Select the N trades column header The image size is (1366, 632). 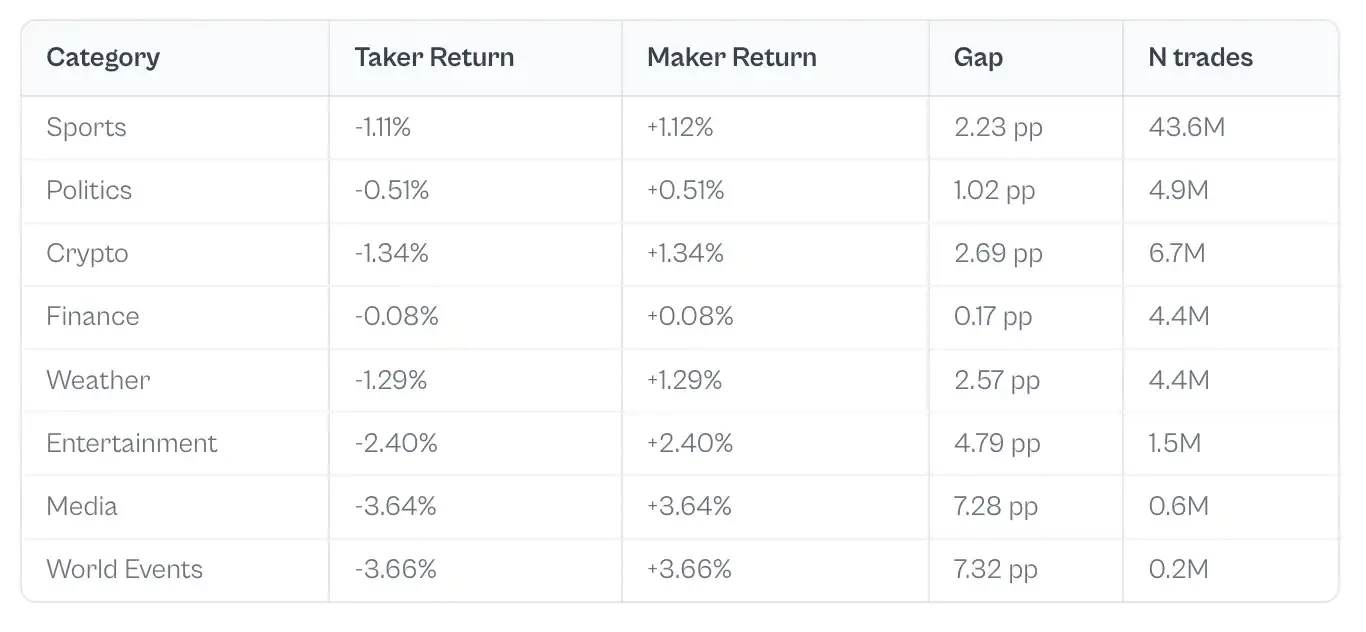pos(1200,57)
